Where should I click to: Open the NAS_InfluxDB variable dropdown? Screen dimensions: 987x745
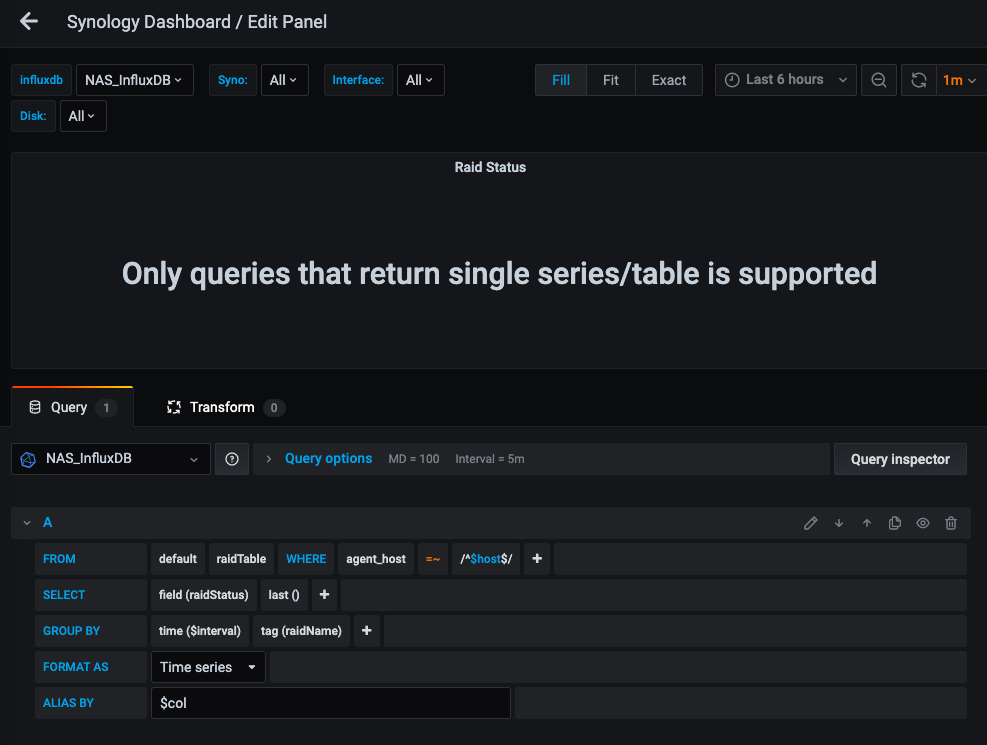pyautogui.click(x=135, y=80)
